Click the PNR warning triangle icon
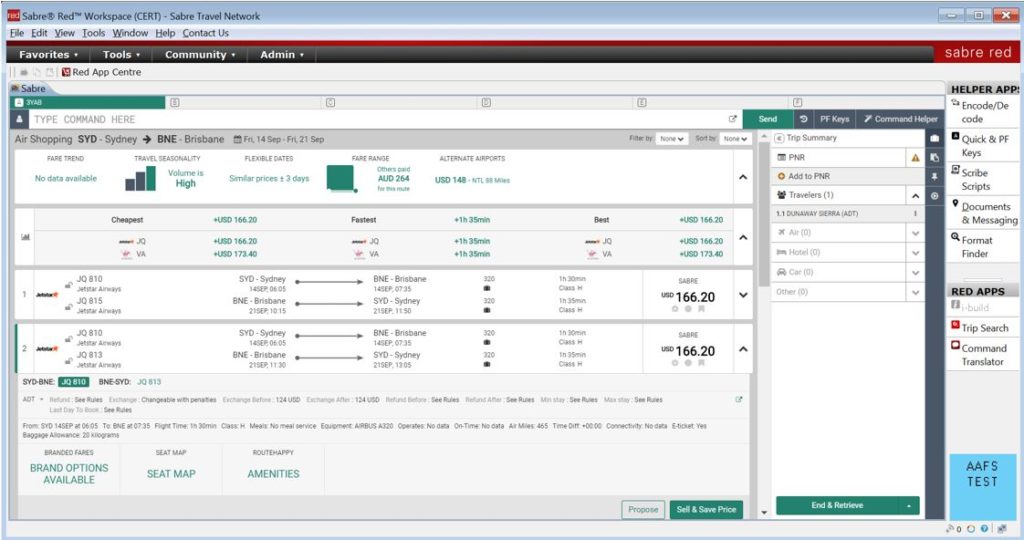 click(915, 158)
